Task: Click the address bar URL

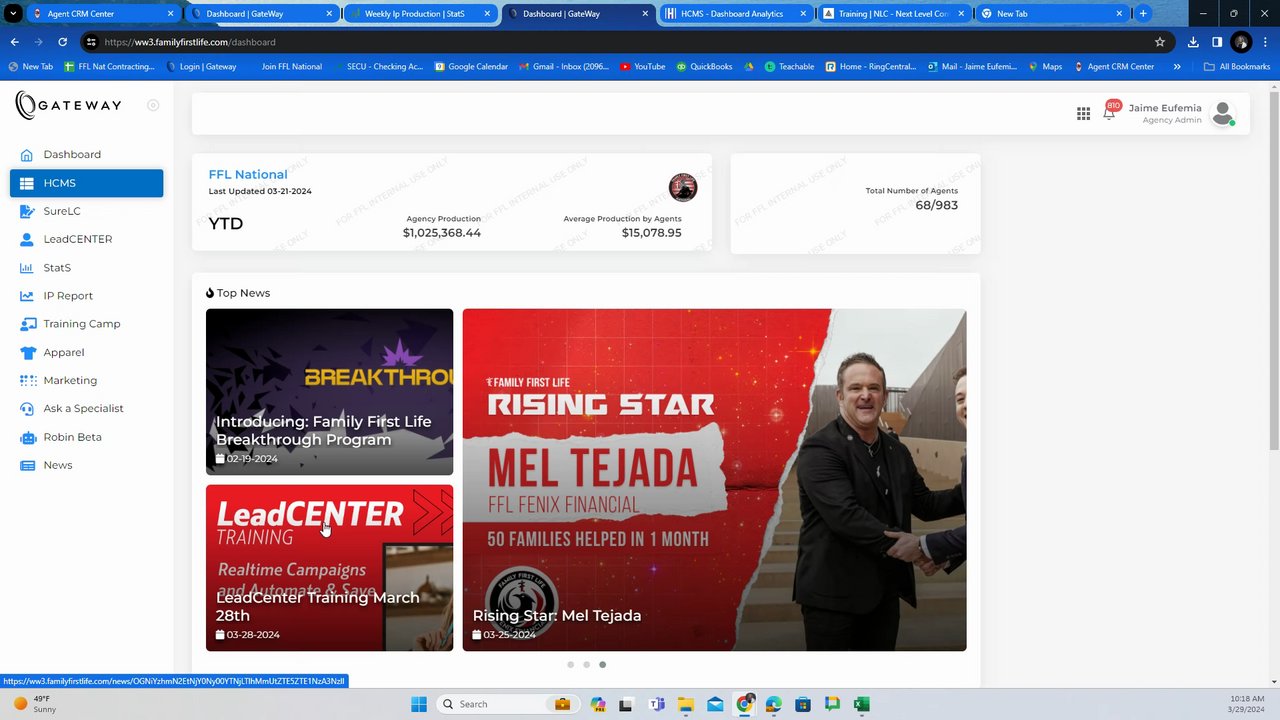Action: point(190,42)
